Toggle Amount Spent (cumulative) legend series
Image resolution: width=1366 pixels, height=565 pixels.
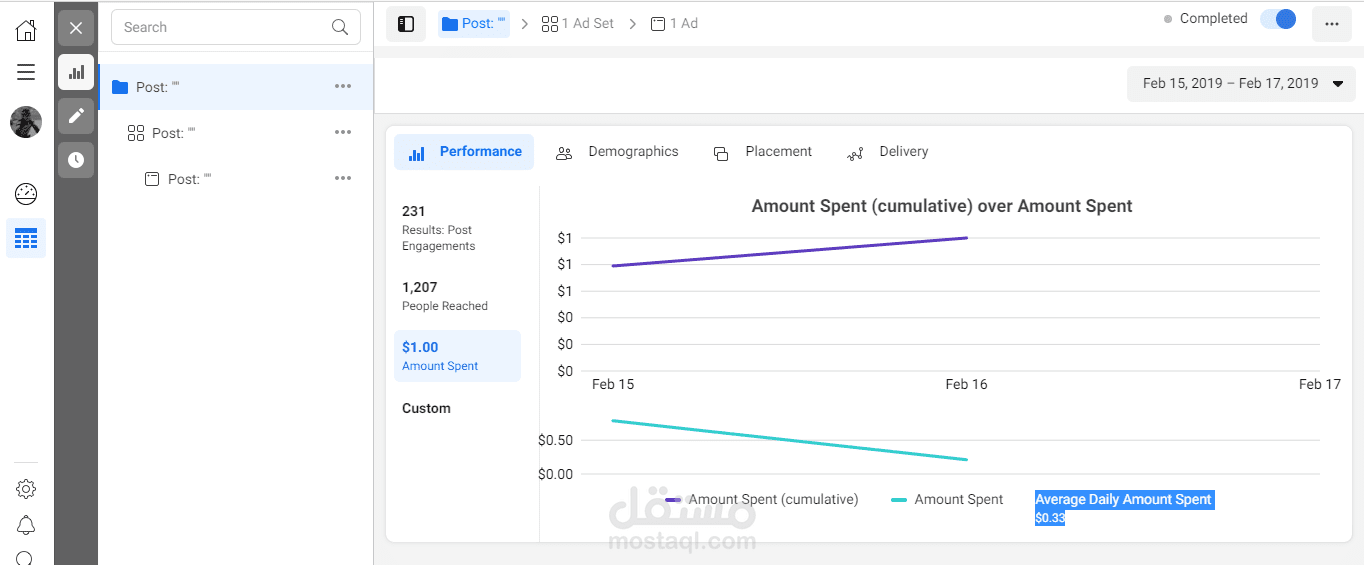(x=762, y=500)
